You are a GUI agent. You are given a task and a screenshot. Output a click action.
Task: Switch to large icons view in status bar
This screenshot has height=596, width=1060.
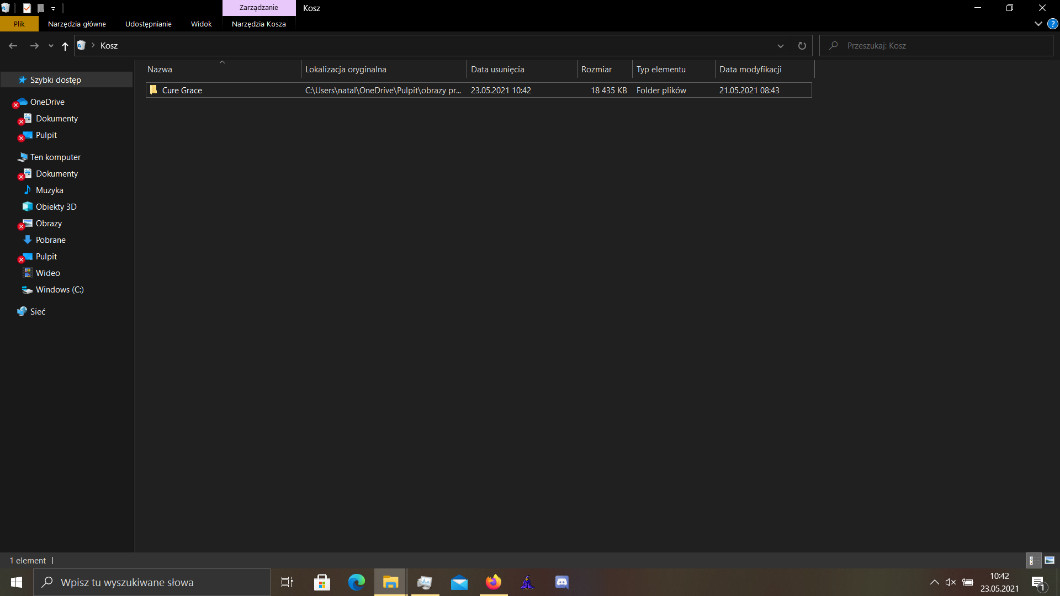click(x=1048, y=561)
